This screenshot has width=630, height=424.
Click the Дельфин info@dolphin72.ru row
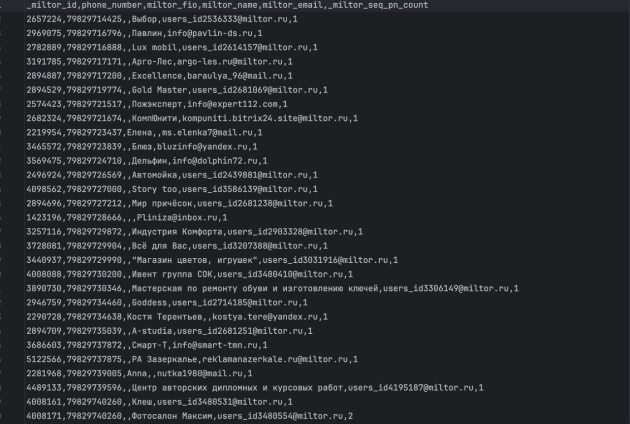pos(147,161)
